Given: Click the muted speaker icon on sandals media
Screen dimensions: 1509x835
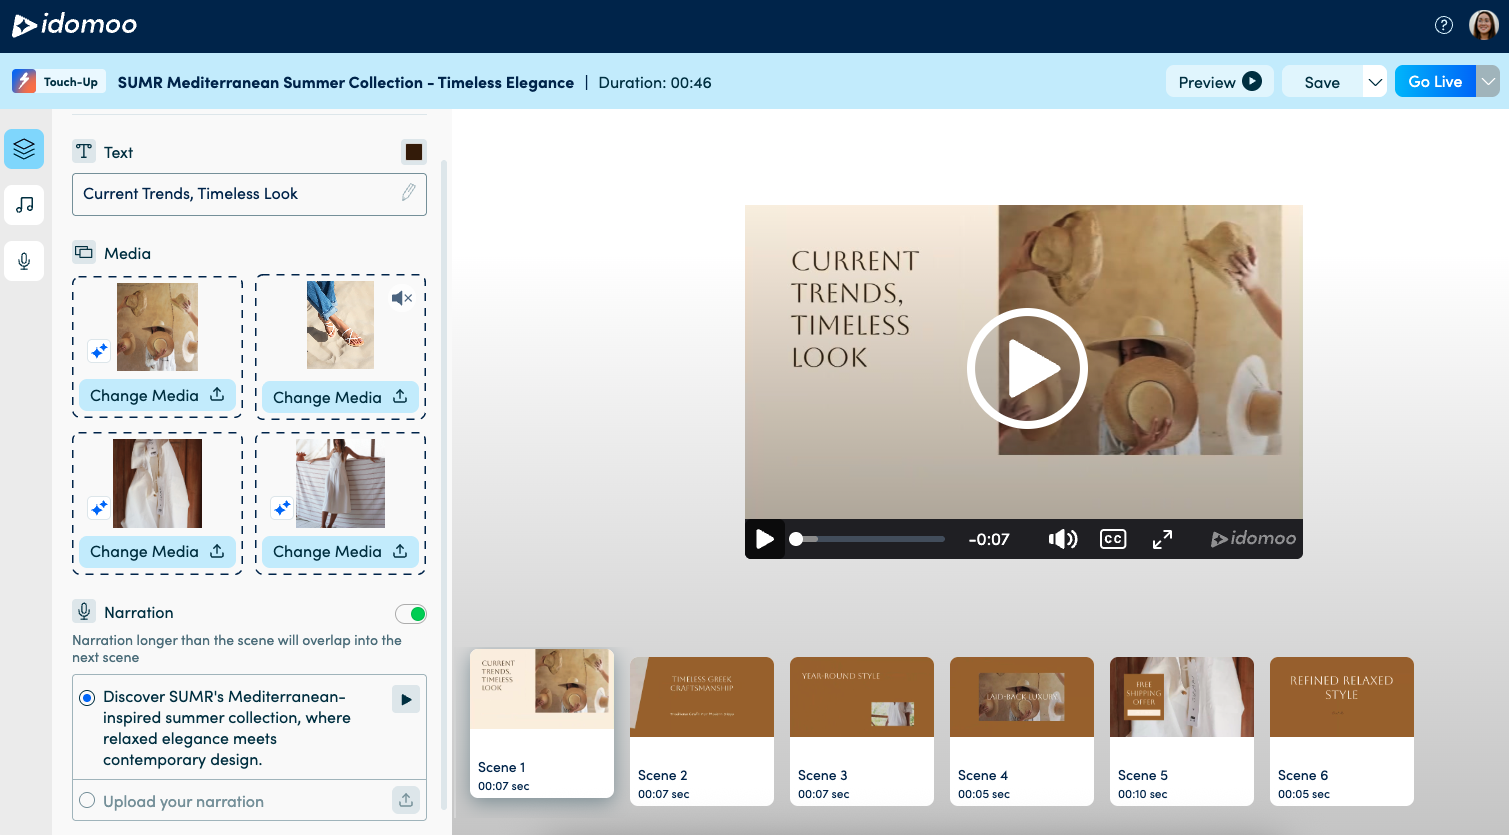Looking at the screenshot, I should pyautogui.click(x=402, y=297).
